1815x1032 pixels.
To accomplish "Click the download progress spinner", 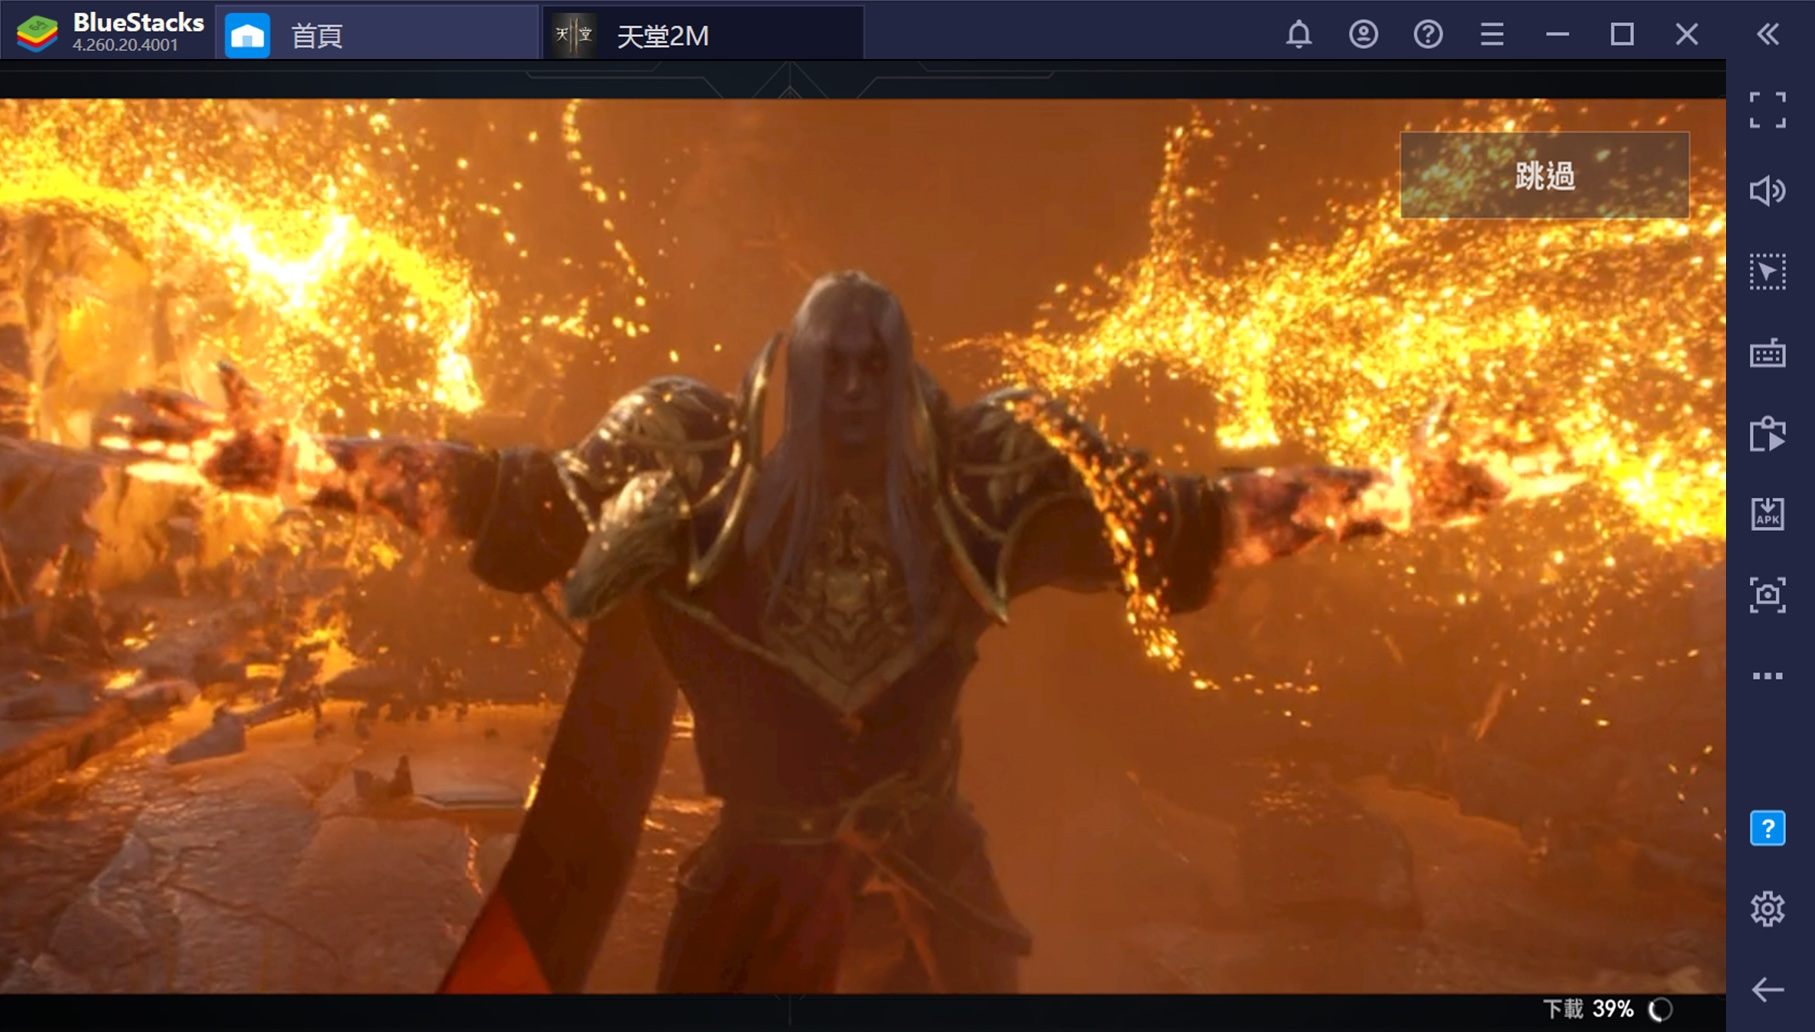I will point(1660,1010).
